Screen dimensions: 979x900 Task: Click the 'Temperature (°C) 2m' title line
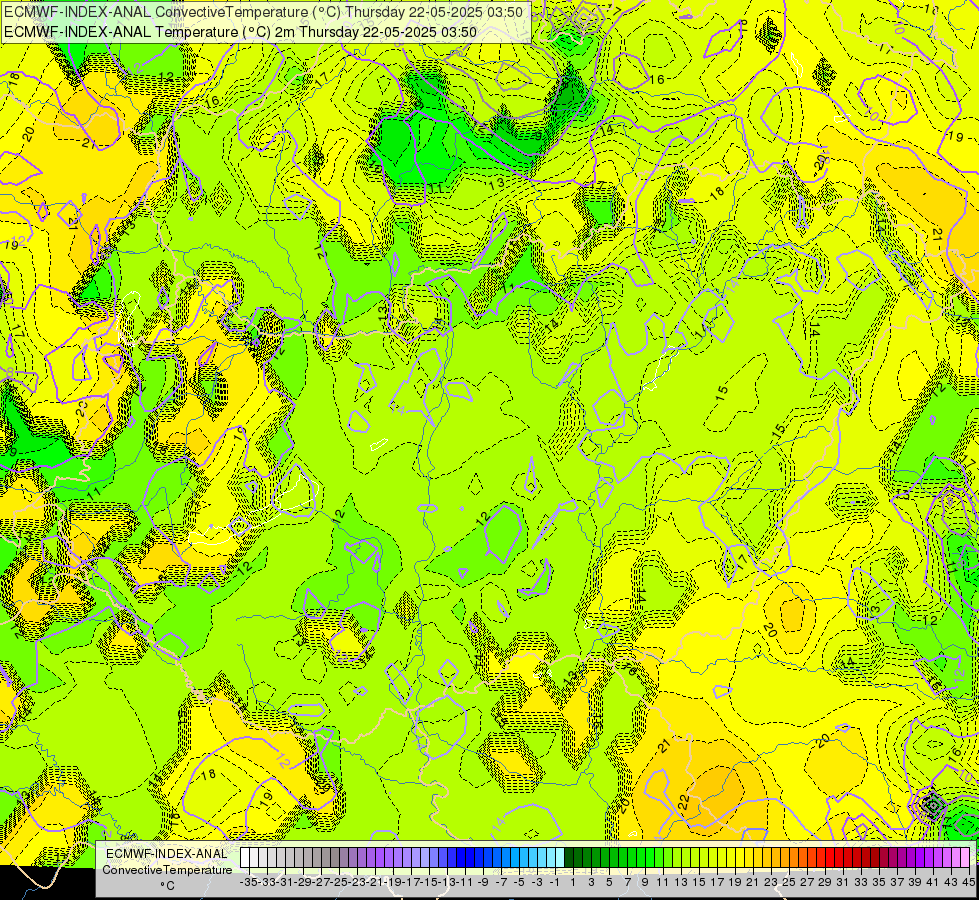pos(240,32)
